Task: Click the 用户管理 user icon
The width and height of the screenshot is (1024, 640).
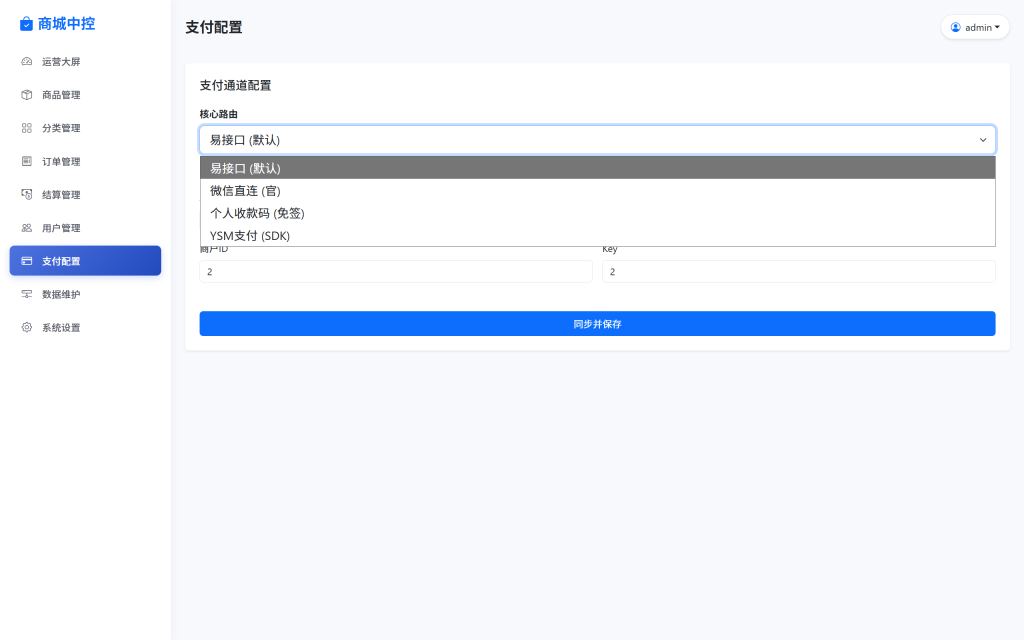Action: point(25,227)
